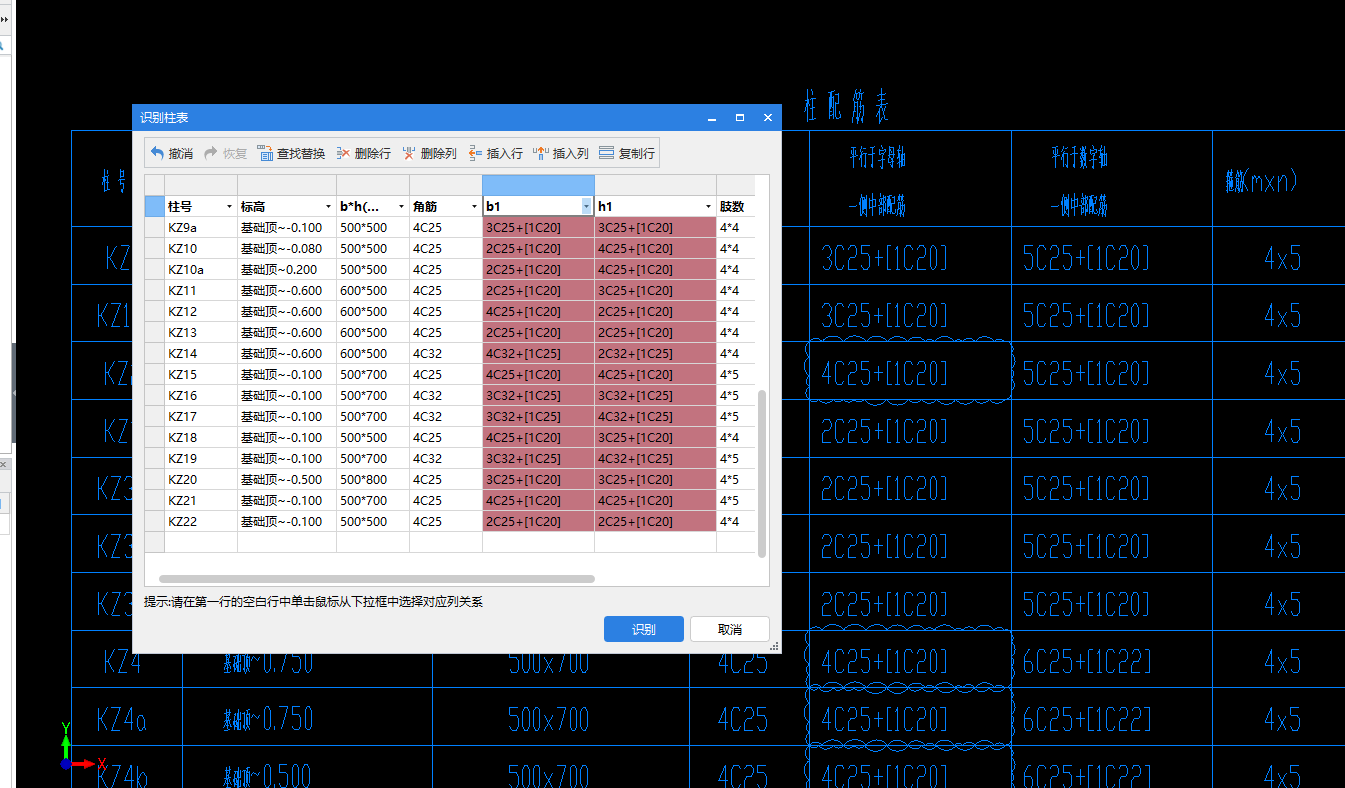This screenshot has width=1345, height=788.
Task: Click KZ9a's b1 cell 3C25+[1C20]
Action: 538,227
